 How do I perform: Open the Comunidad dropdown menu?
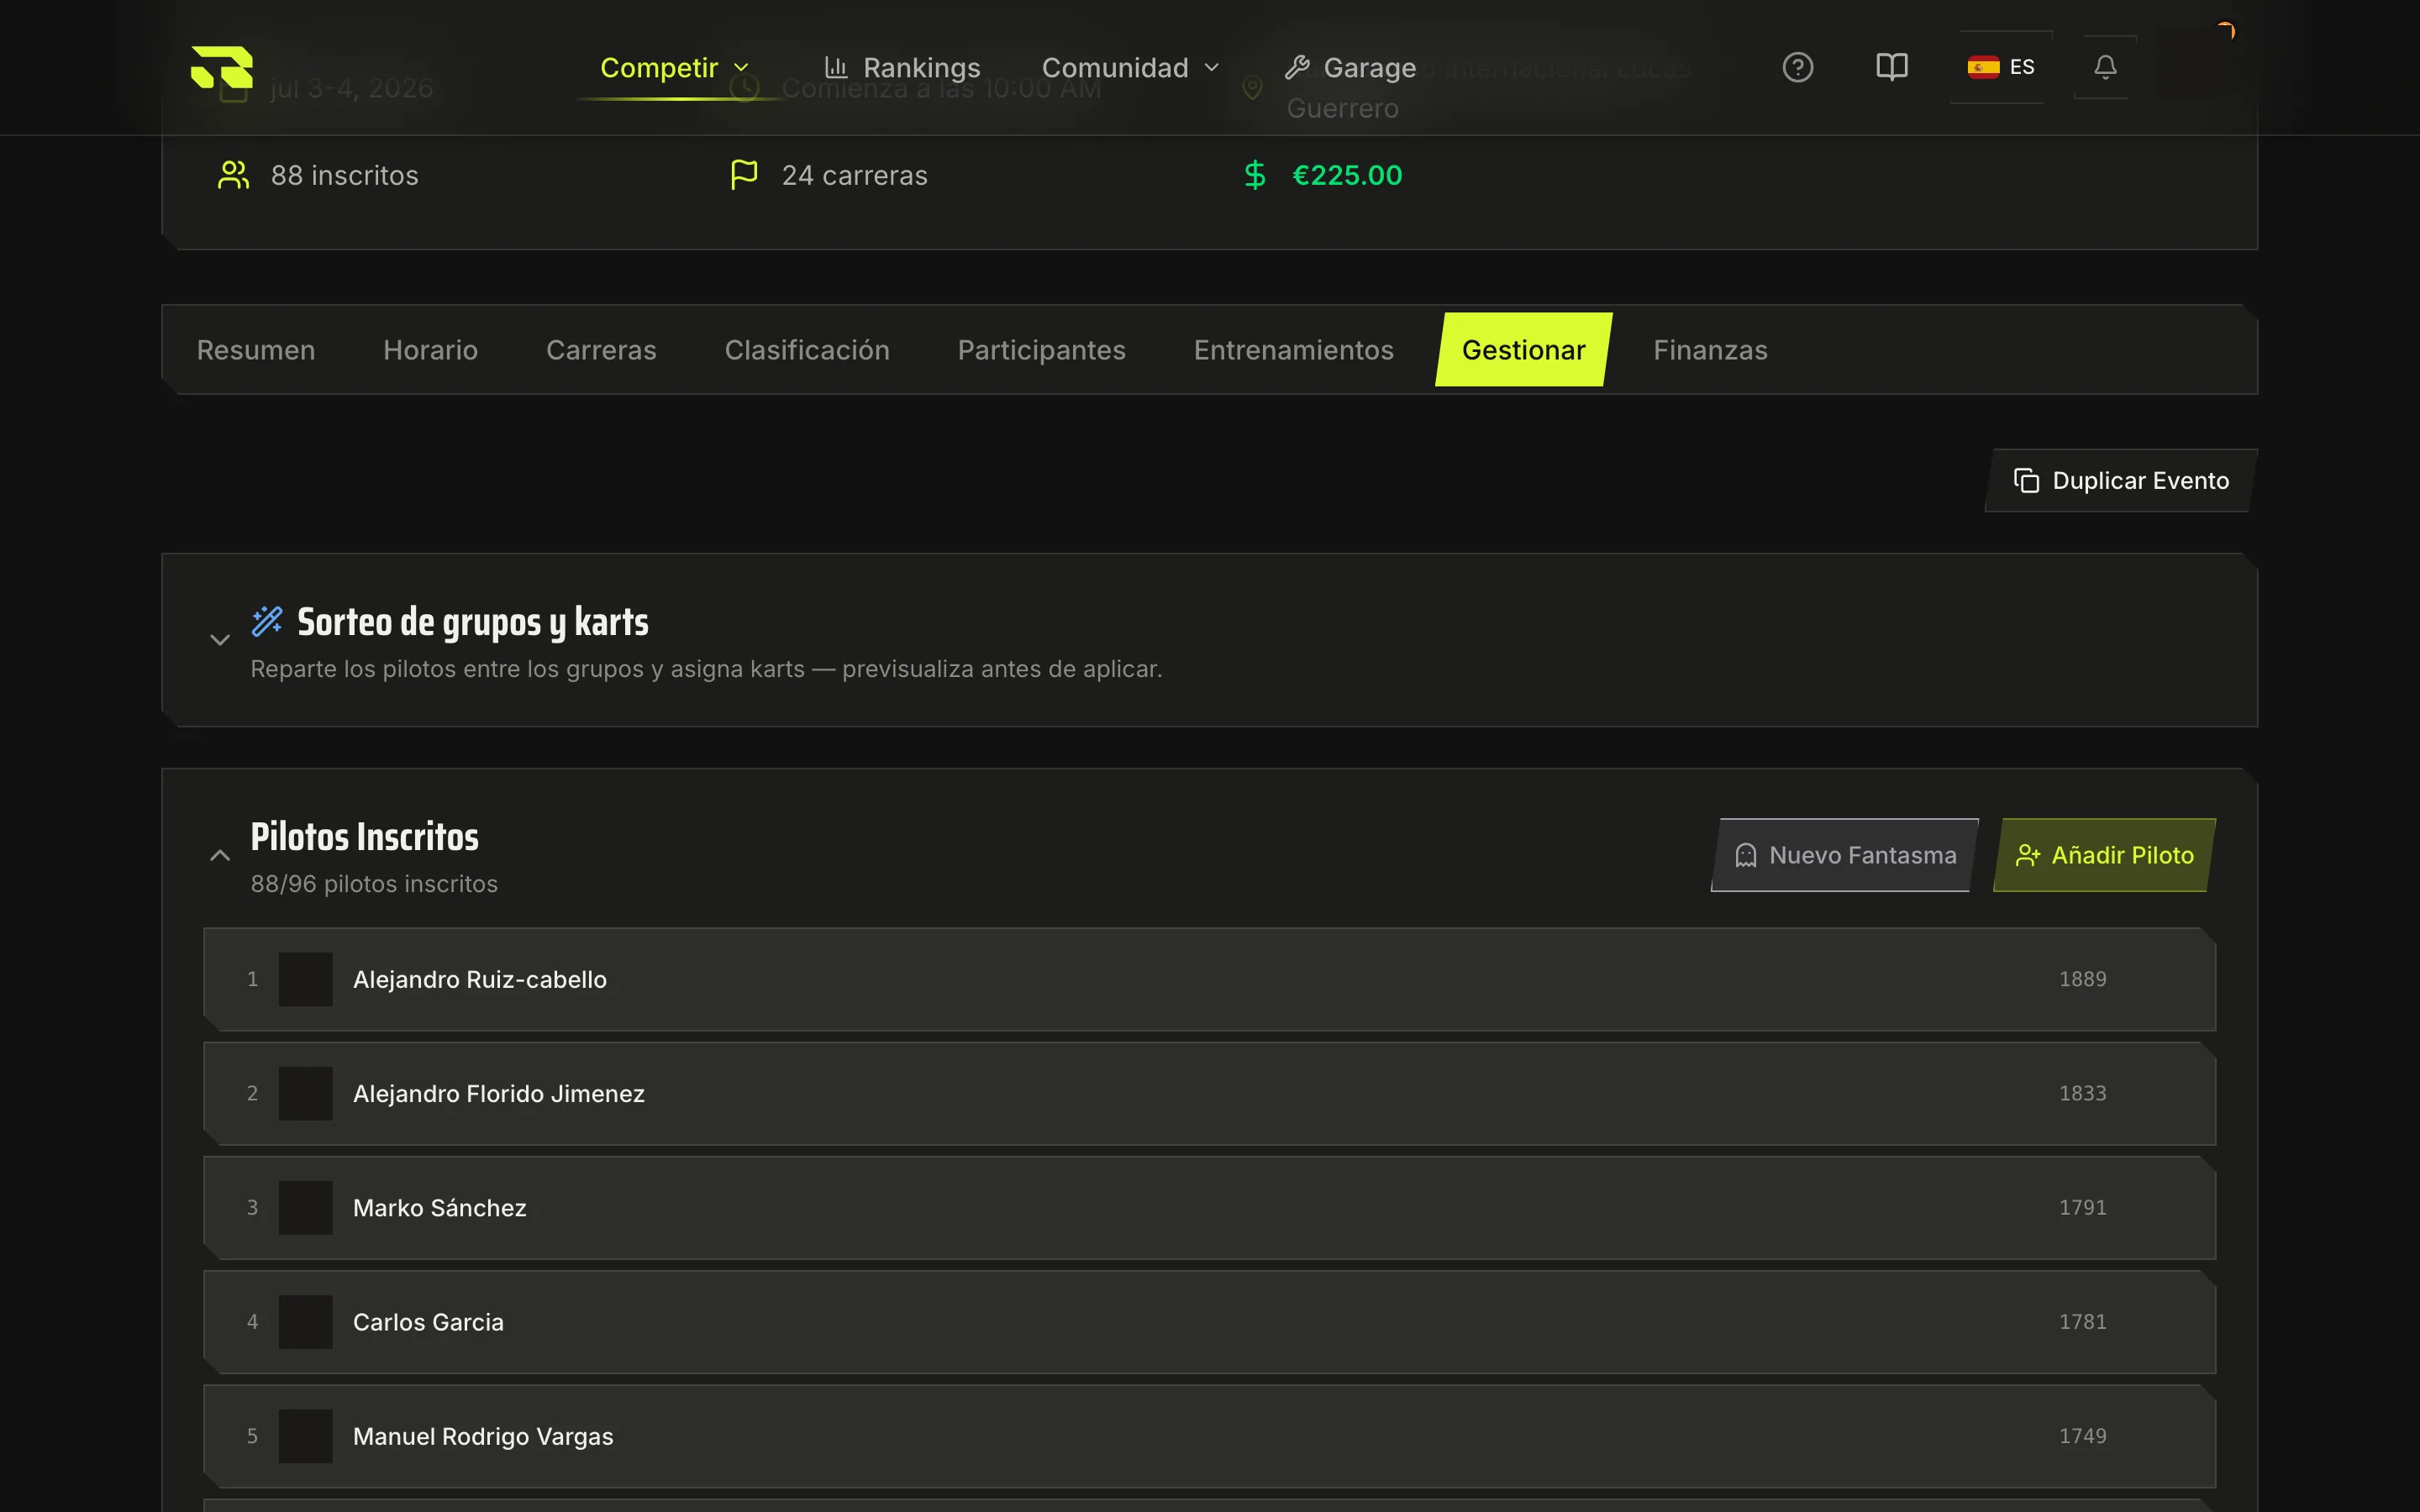click(1130, 67)
